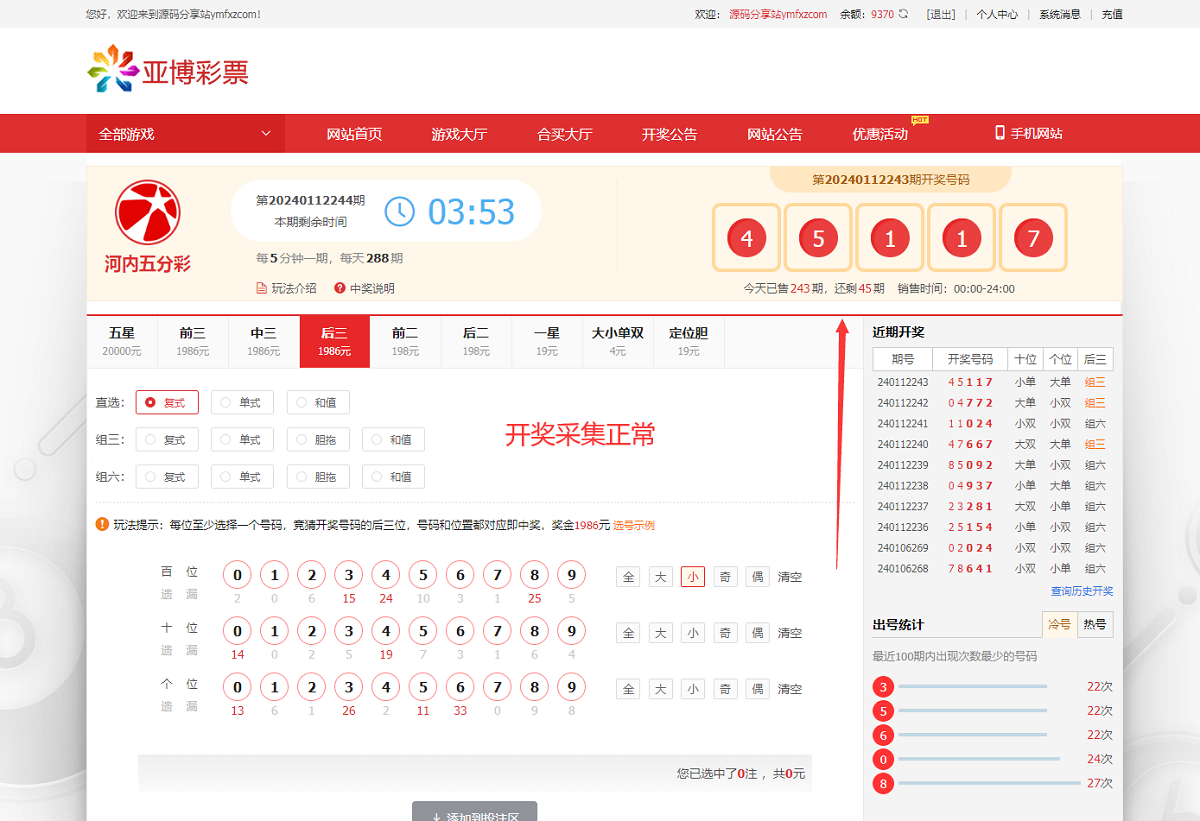Switch to 热号 statistics tab
Screen dimensions: 1200x821
point(1095,624)
